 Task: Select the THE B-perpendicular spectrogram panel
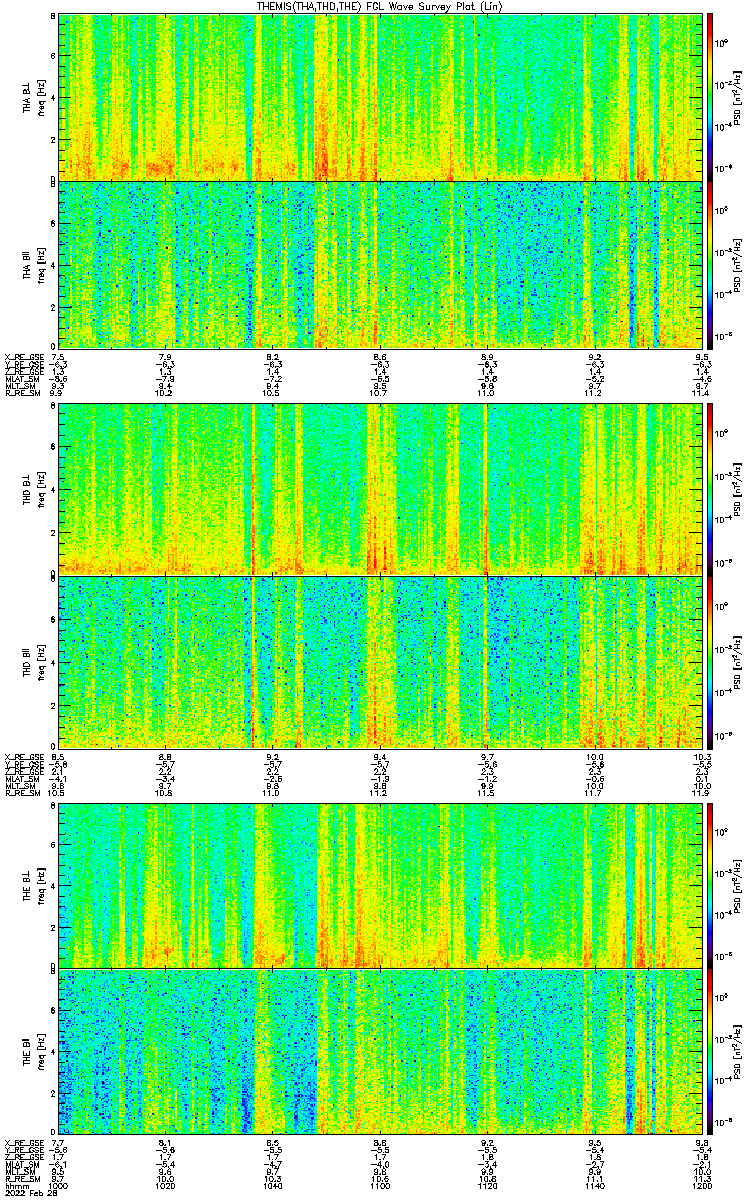[x=380, y=884]
